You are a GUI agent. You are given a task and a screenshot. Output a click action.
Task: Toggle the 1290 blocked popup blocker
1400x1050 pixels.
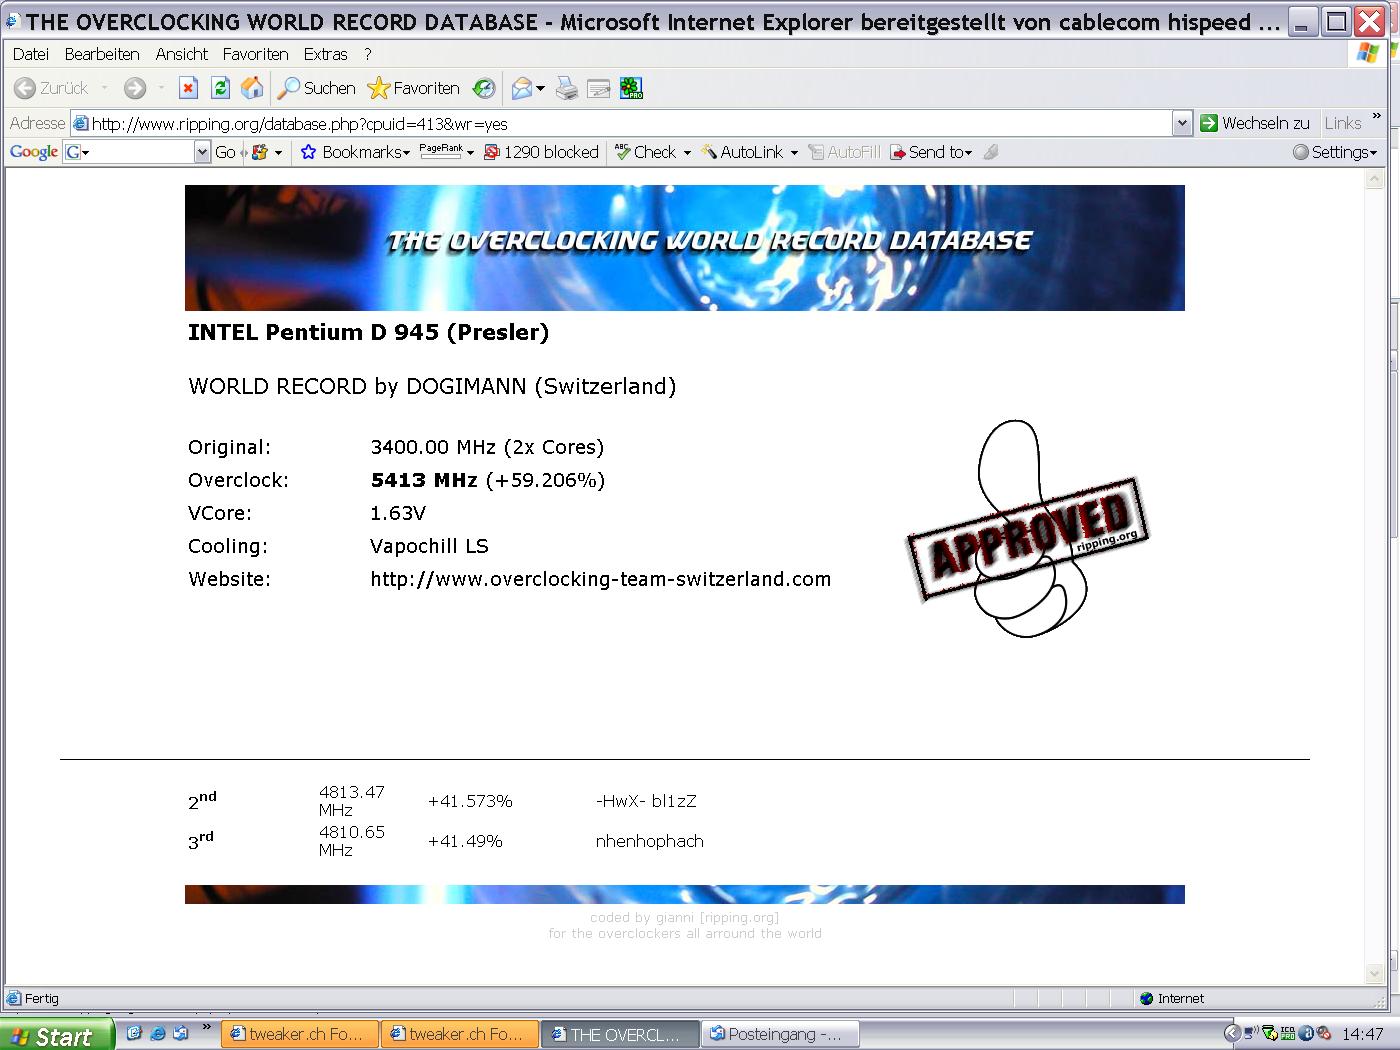[541, 152]
